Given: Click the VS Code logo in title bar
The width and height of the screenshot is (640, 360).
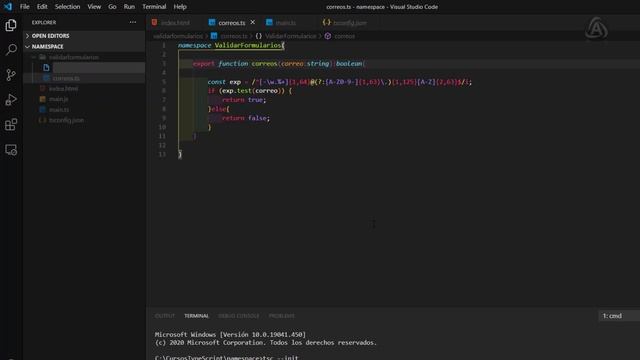Looking at the screenshot, I should [8, 7].
